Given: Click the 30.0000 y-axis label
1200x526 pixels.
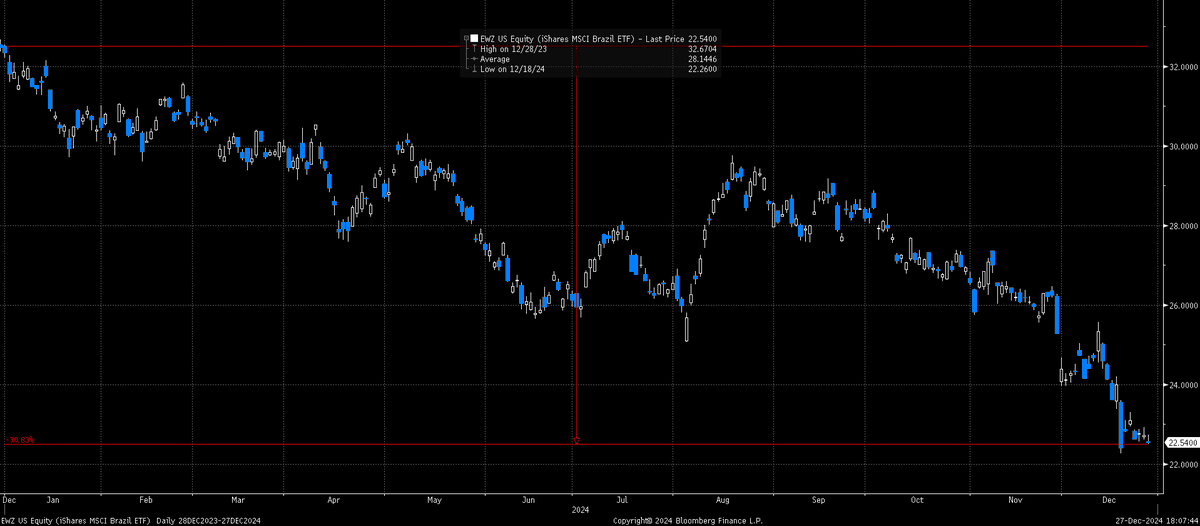Looking at the screenshot, I should tap(1183, 146).
